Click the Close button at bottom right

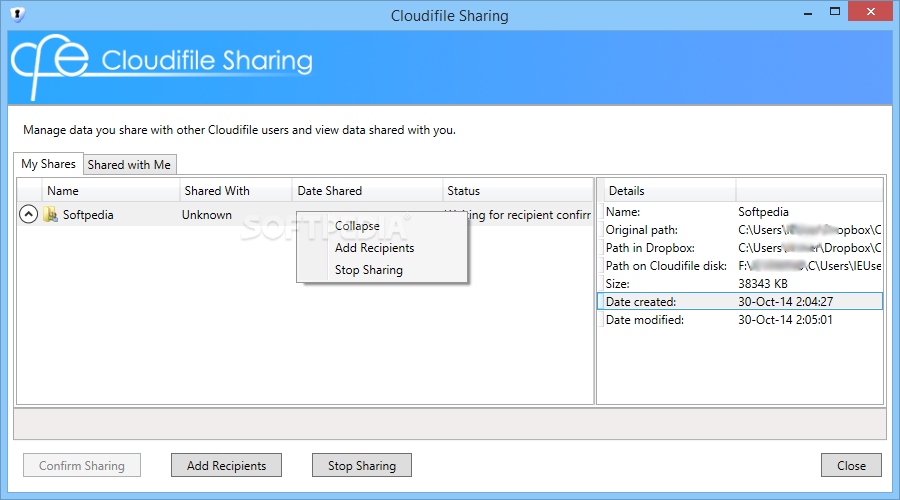(x=851, y=466)
